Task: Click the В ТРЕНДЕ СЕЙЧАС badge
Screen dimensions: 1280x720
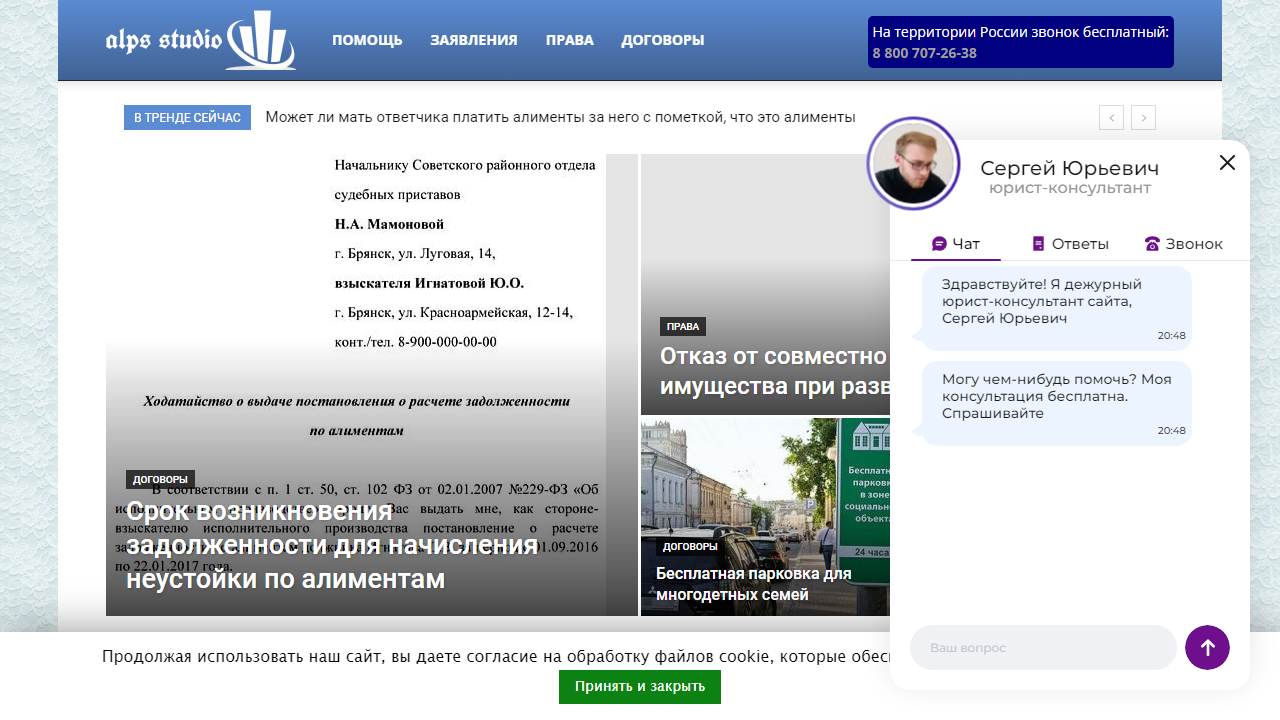Action: (x=187, y=117)
